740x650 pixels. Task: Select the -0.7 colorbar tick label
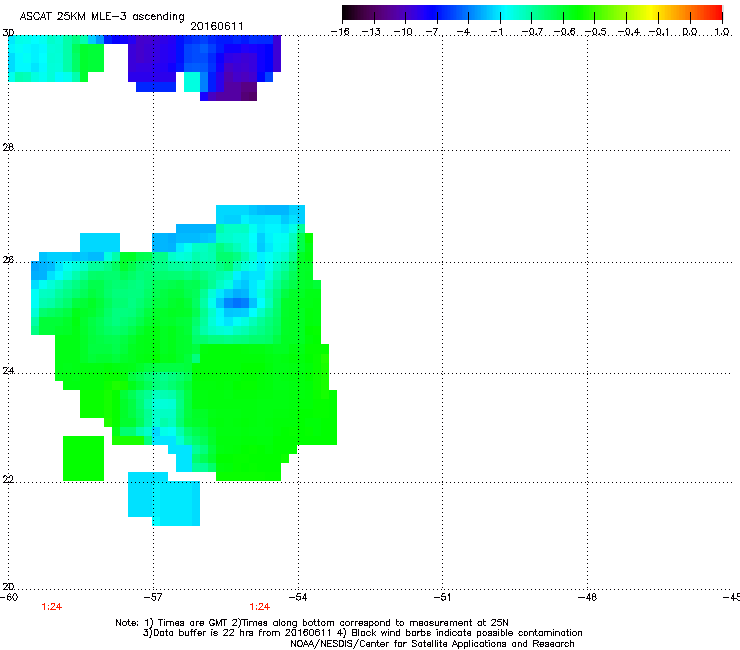532,32
